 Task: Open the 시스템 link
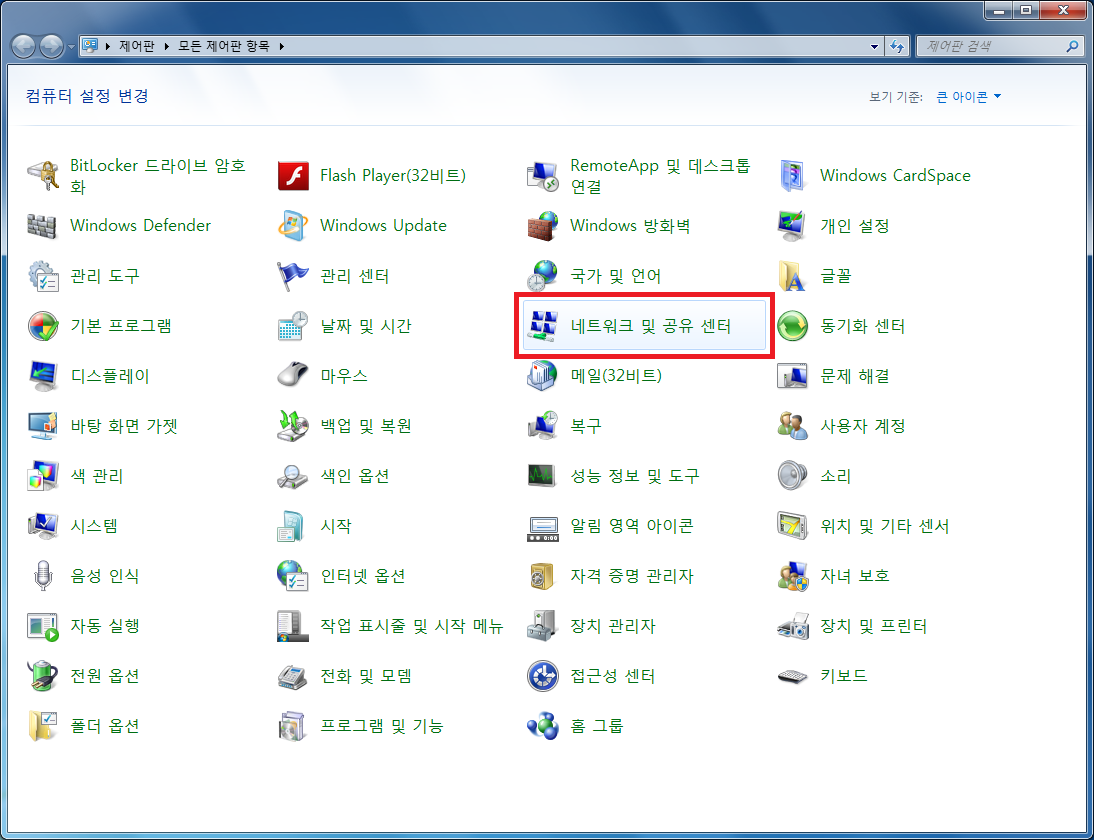click(x=94, y=526)
